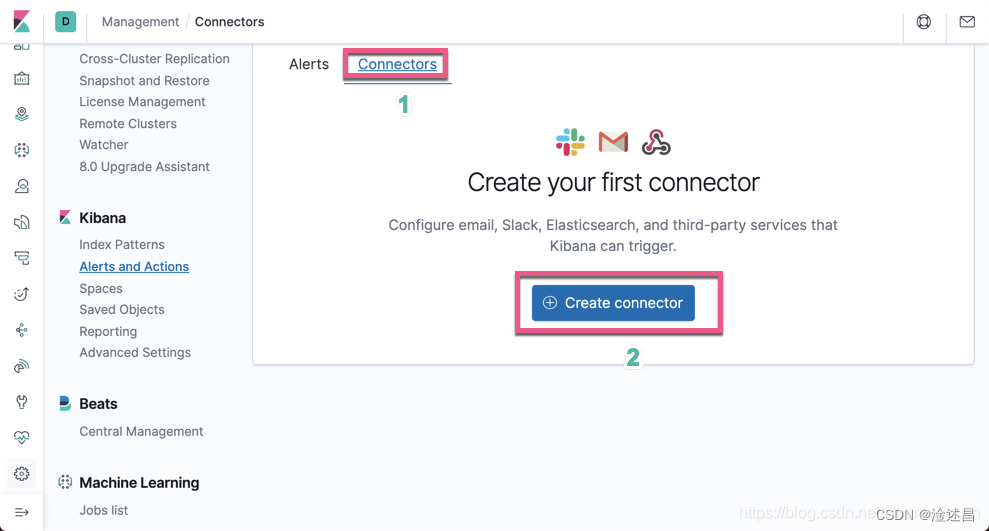
Task: Open the newsfeed mail icon in header
Action: [x=967, y=22]
